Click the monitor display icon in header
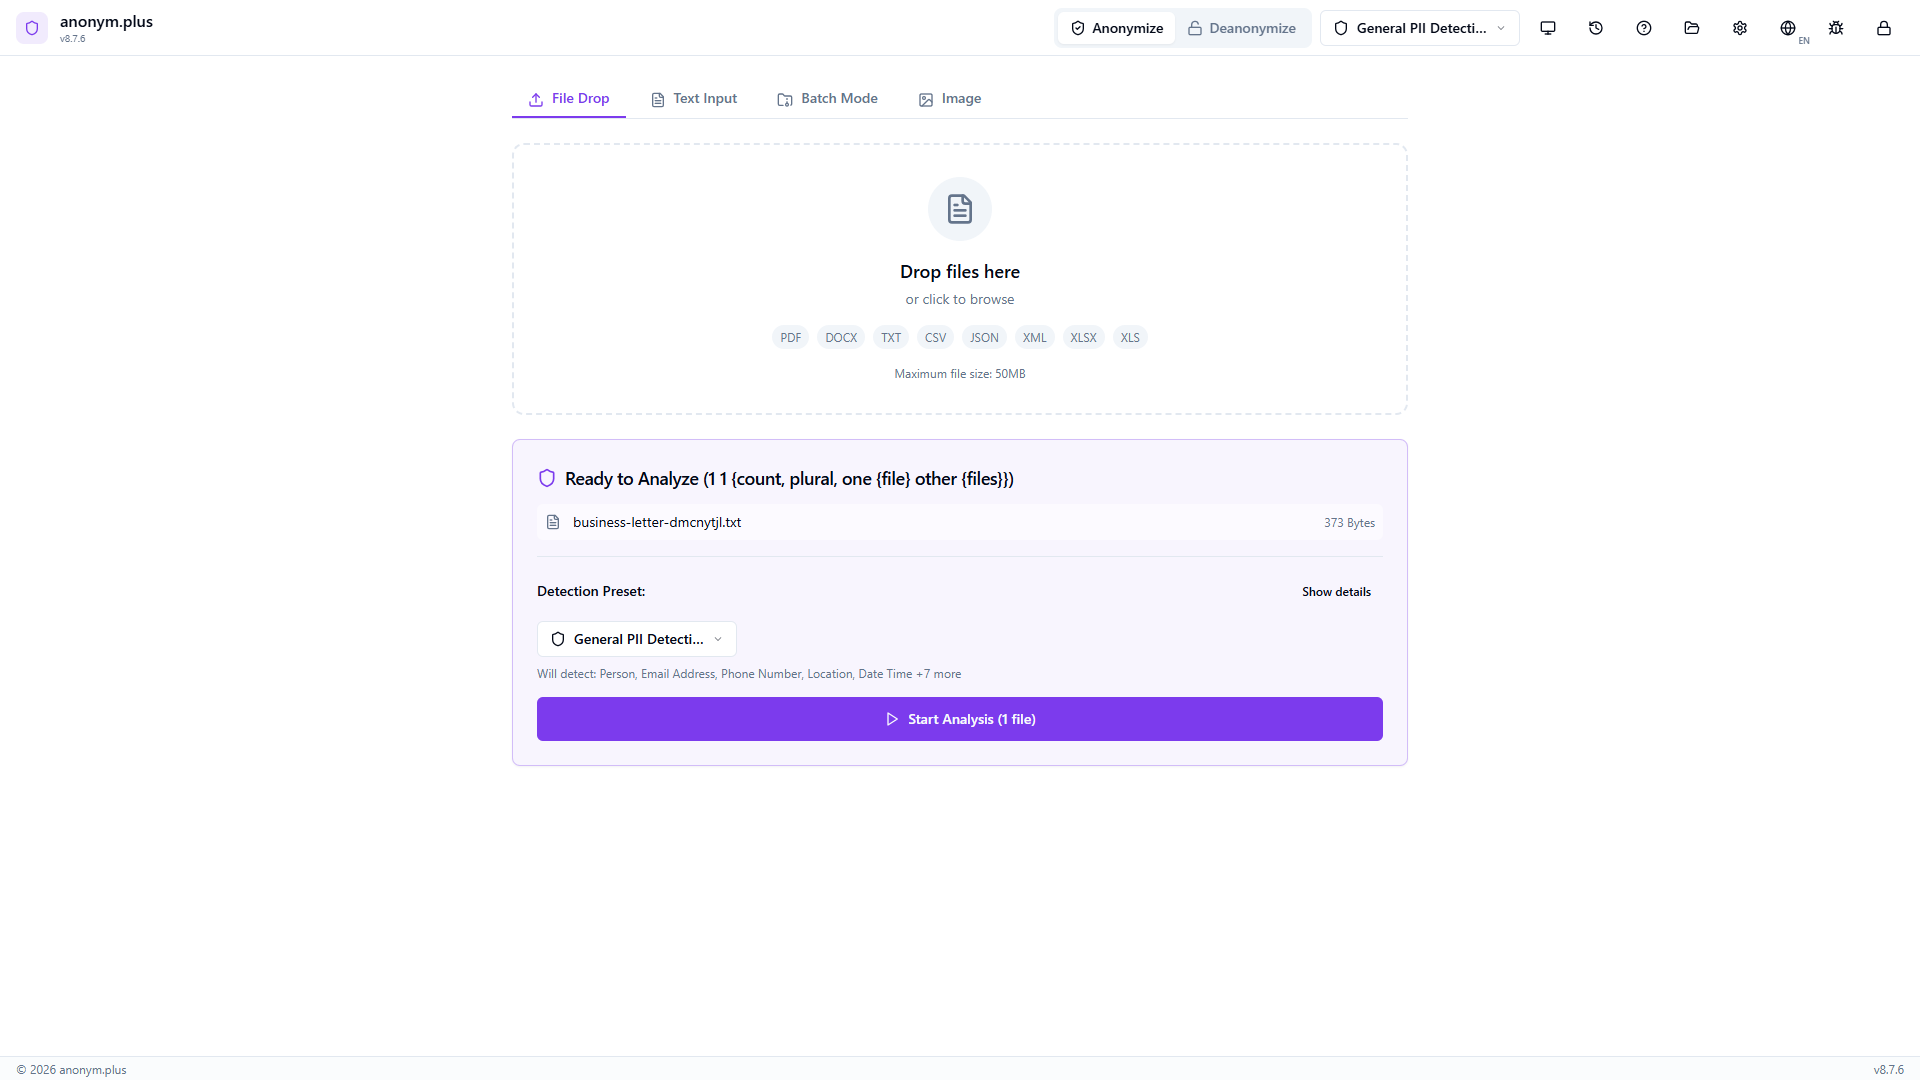This screenshot has height=1080, width=1920. point(1548,28)
